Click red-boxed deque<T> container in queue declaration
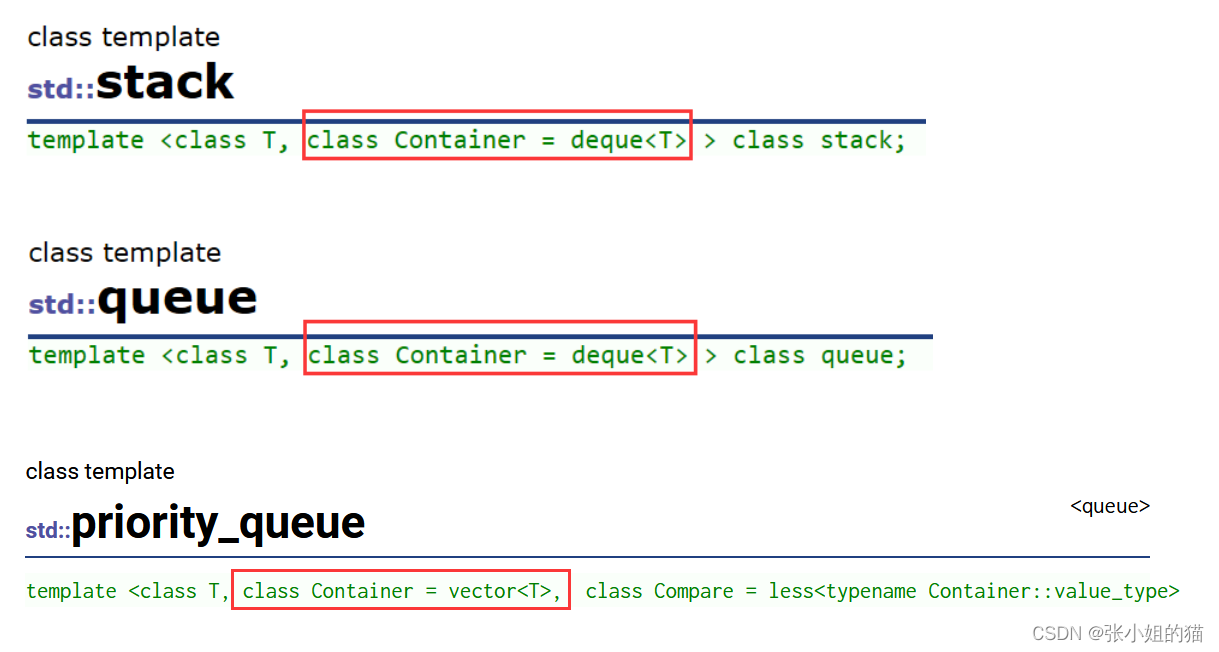Viewport: 1219px width, 652px height. [499, 355]
